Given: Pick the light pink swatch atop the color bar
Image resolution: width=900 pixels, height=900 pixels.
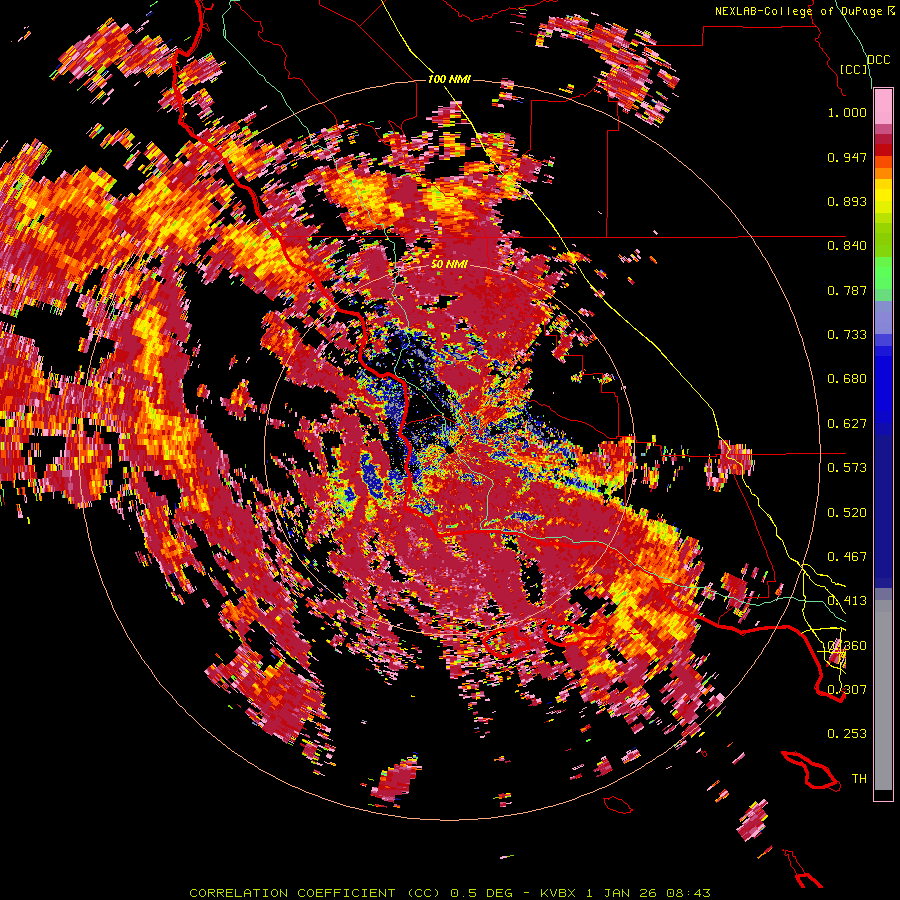Looking at the screenshot, I should (x=883, y=107).
